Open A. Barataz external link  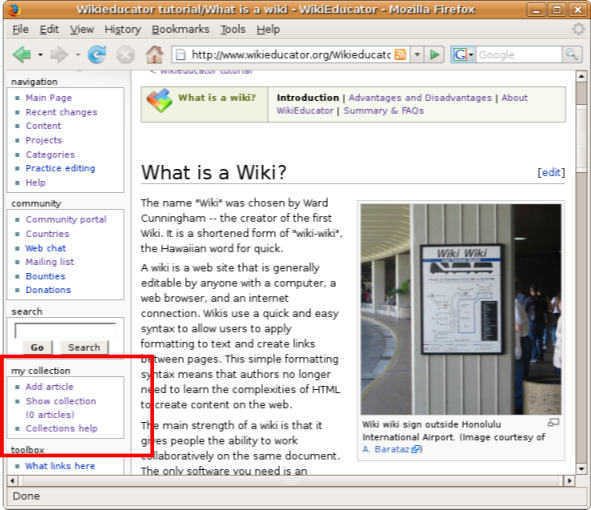[x=391, y=449]
